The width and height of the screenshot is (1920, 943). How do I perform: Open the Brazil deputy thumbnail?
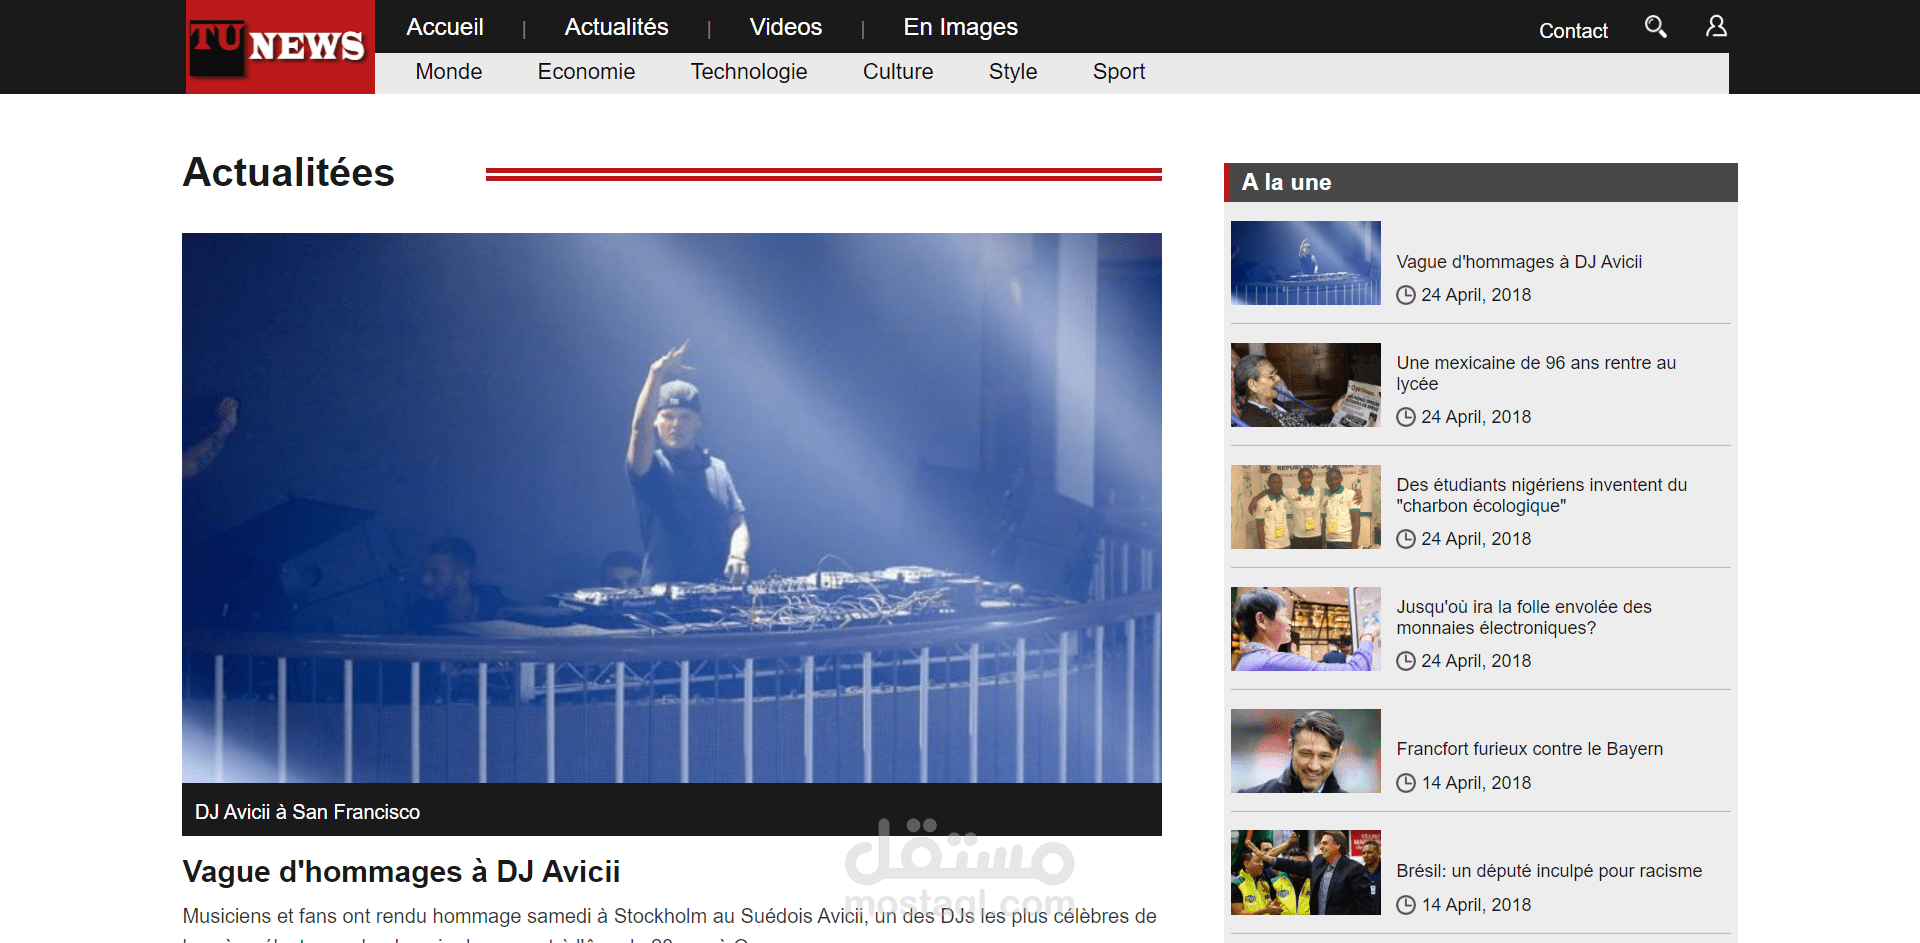pyautogui.click(x=1306, y=873)
